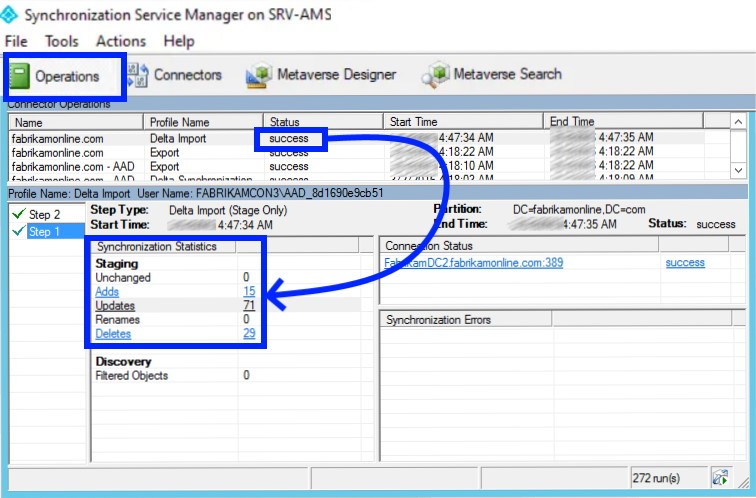Click the FabrikamDC2.fabrikamonline.com:389 connection link

[470, 263]
